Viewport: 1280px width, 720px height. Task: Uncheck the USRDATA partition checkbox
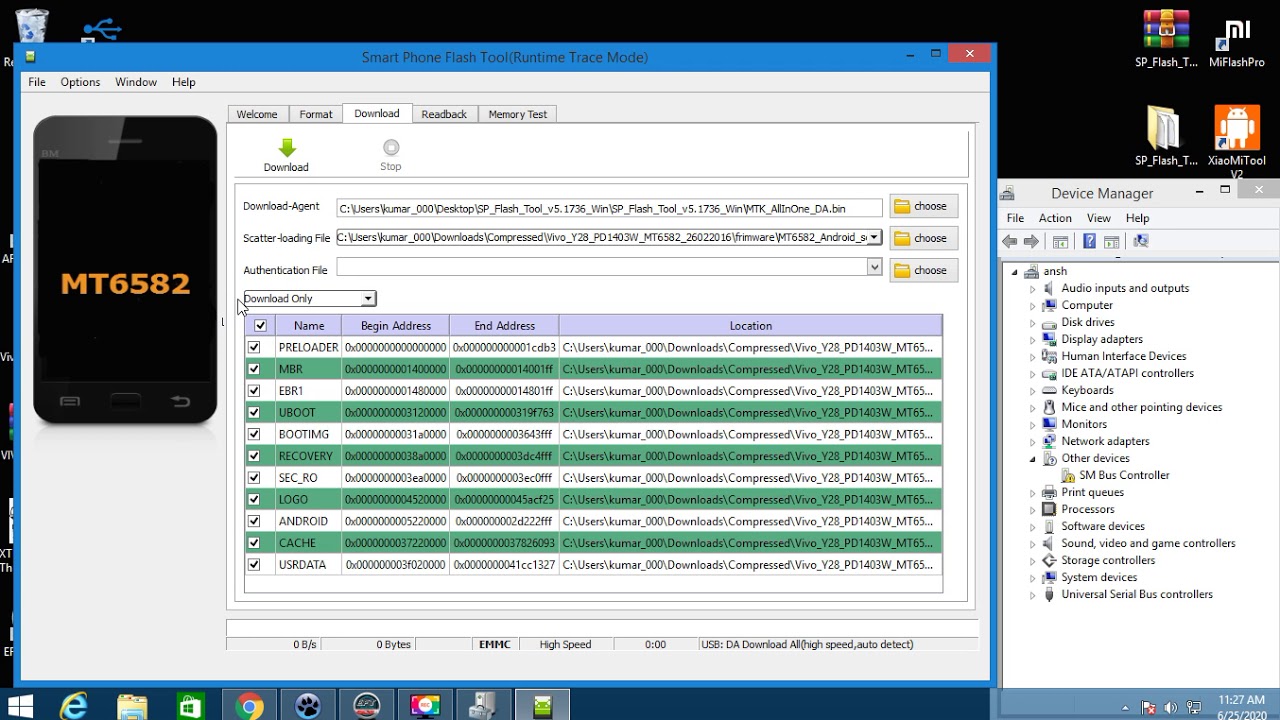254,565
